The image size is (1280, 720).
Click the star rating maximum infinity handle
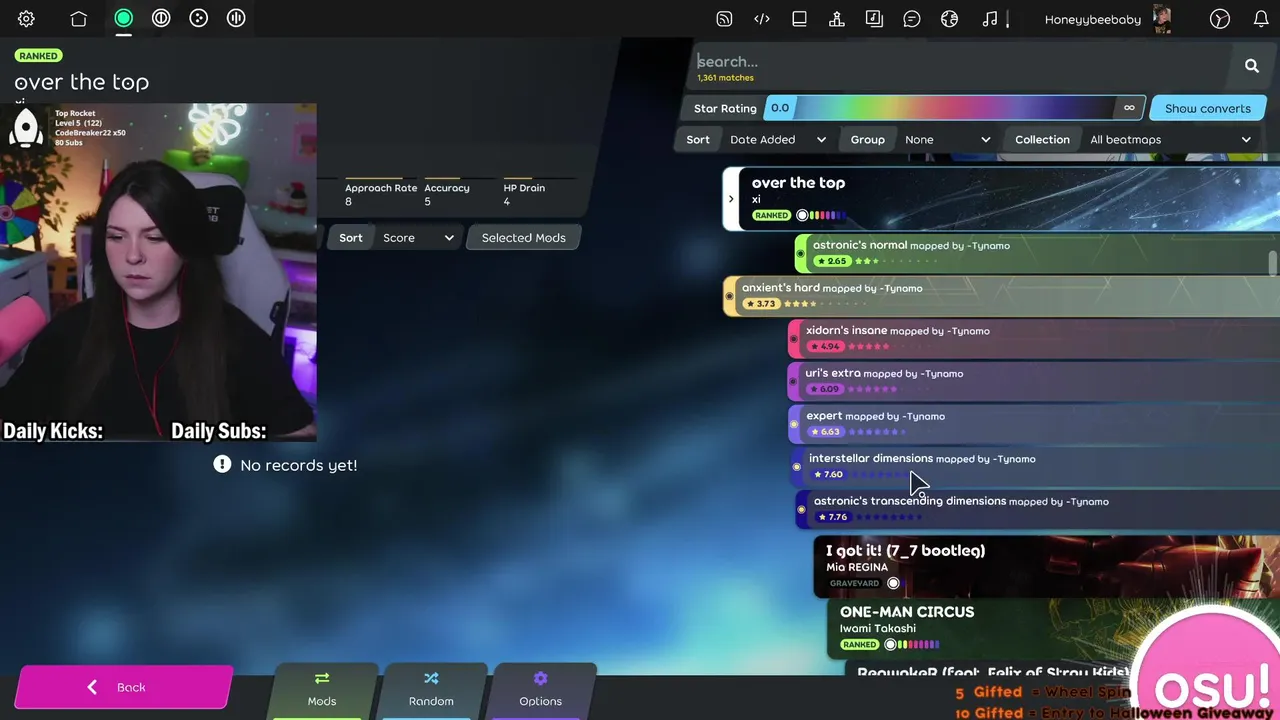point(1129,108)
